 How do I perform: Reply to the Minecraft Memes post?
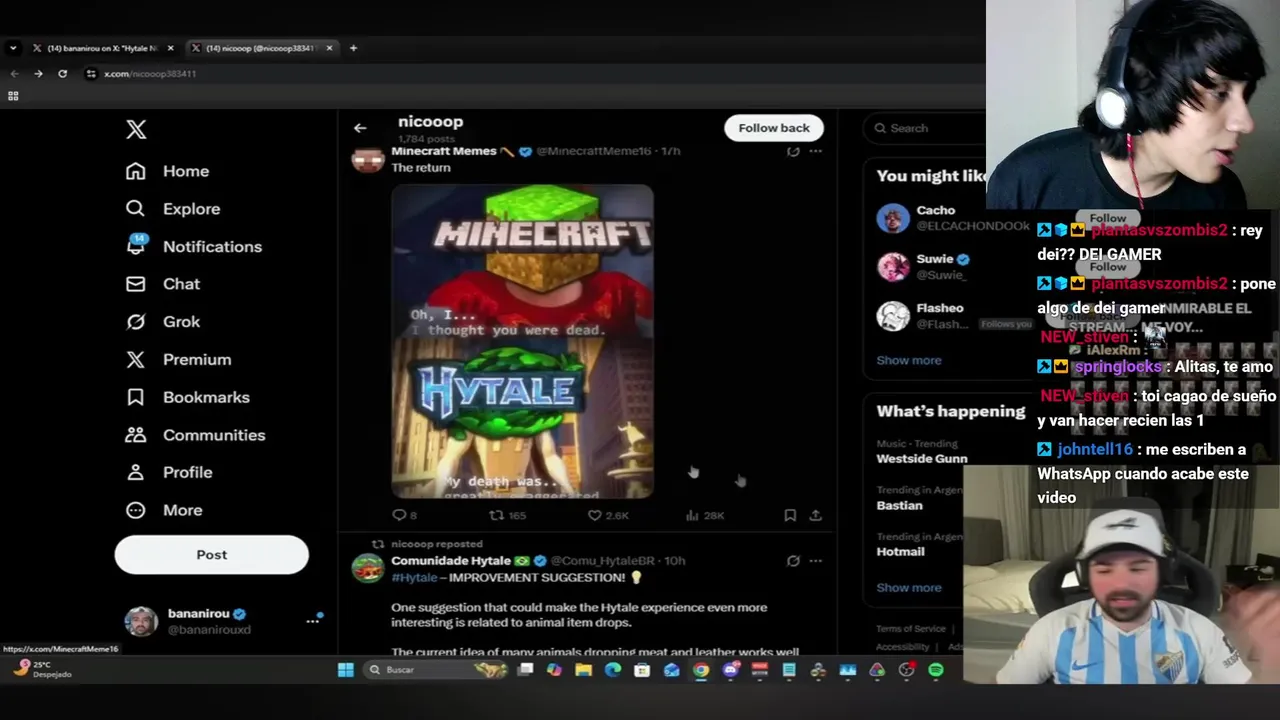pos(404,515)
